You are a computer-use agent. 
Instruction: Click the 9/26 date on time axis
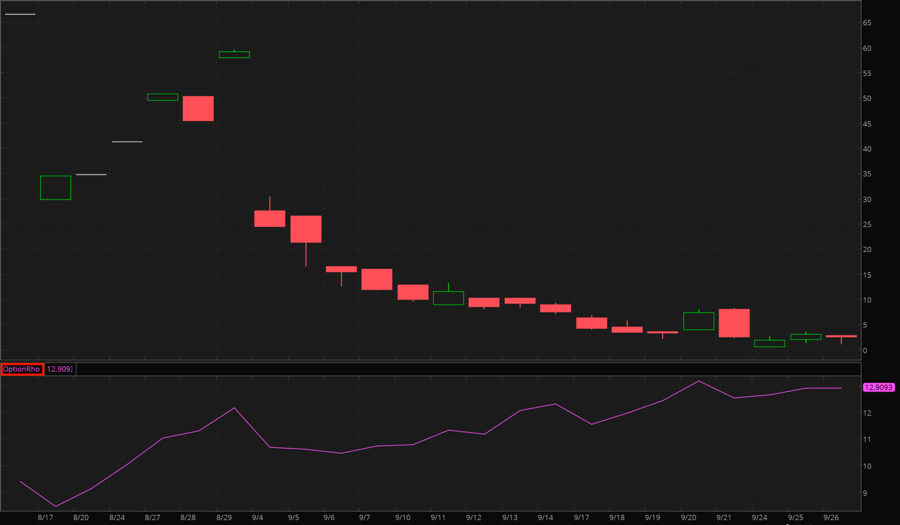[830, 518]
